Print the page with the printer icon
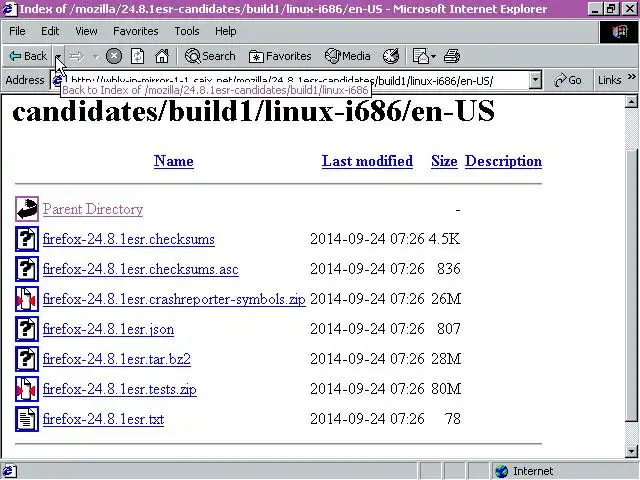640x480 pixels. (452, 56)
